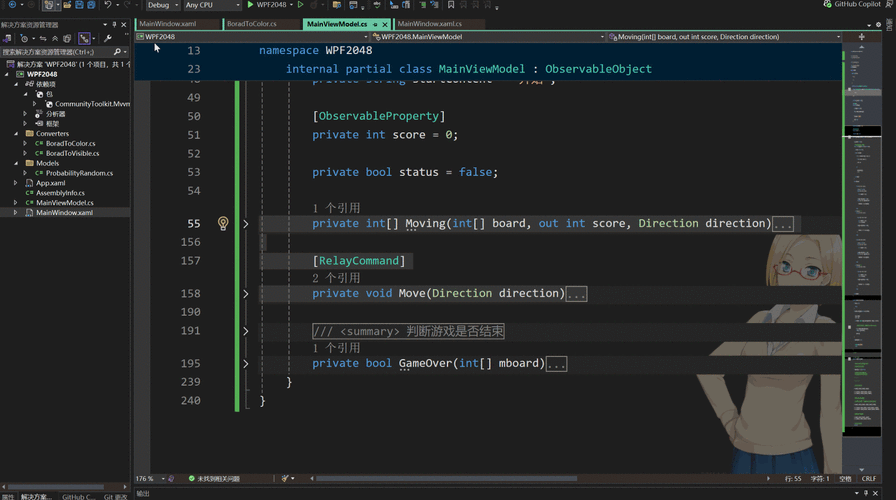
Task: Click the bookmark icon in the toolbar
Action: tap(451, 5)
